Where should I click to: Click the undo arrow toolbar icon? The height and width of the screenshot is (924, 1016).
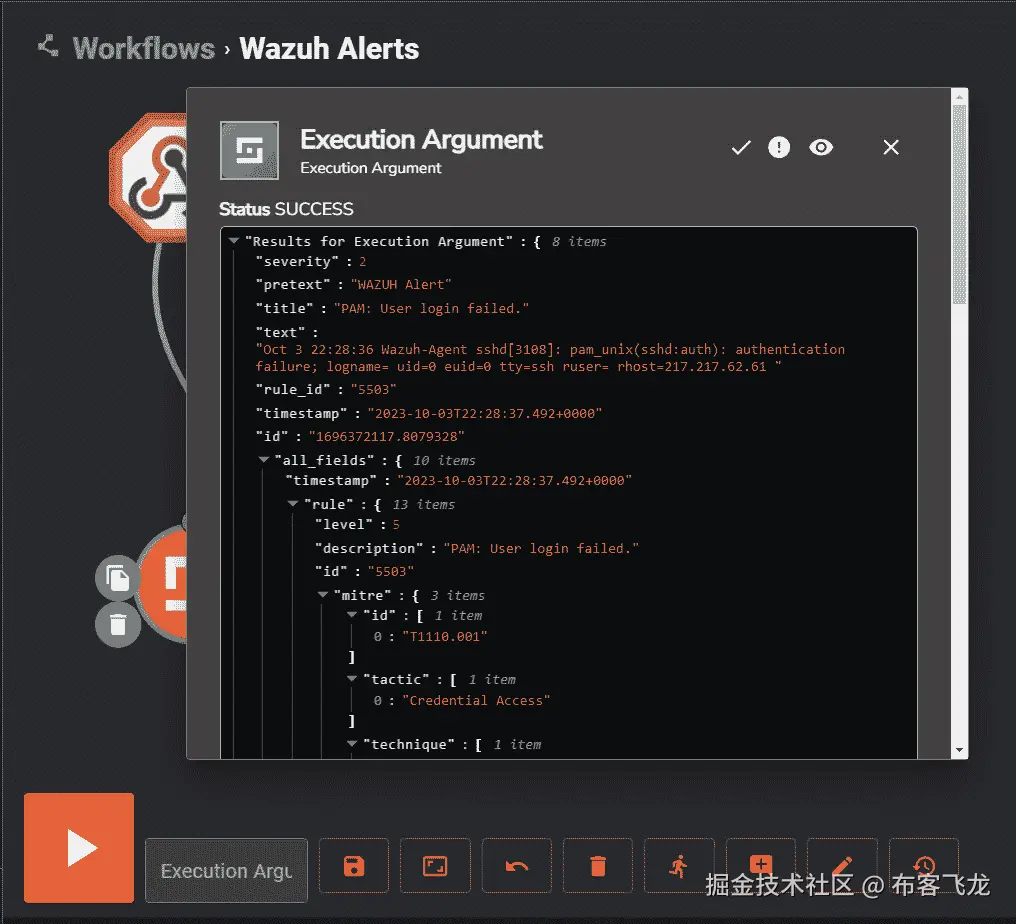pos(516,866)
